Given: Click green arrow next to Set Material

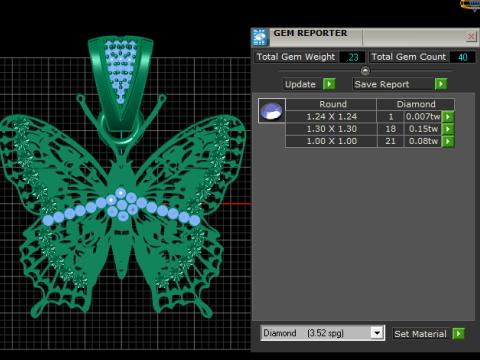Looking at the screenshot, I should (x=459, y=333).
